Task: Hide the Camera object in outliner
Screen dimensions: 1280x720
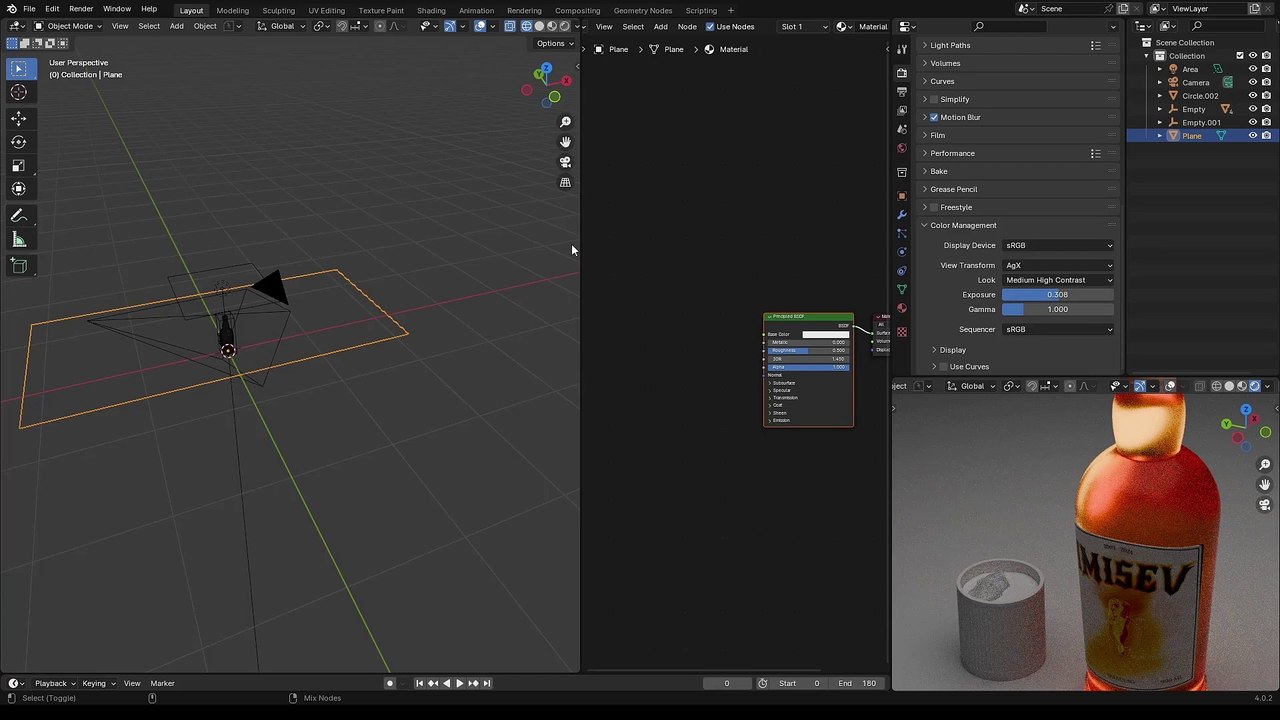Action: 1252,82
